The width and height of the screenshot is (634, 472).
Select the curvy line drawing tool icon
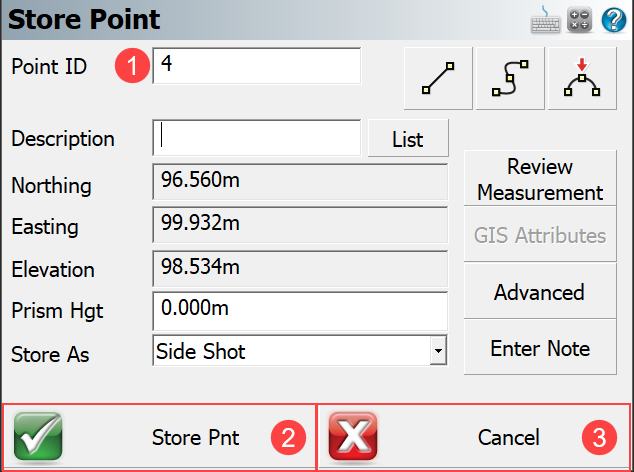(x=510, y=78)
